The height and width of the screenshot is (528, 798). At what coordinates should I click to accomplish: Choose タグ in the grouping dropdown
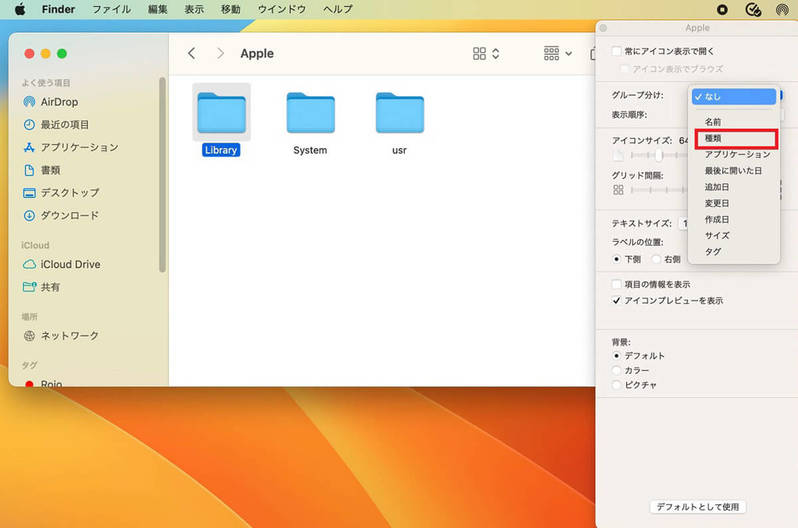click(x=734, y=252)
